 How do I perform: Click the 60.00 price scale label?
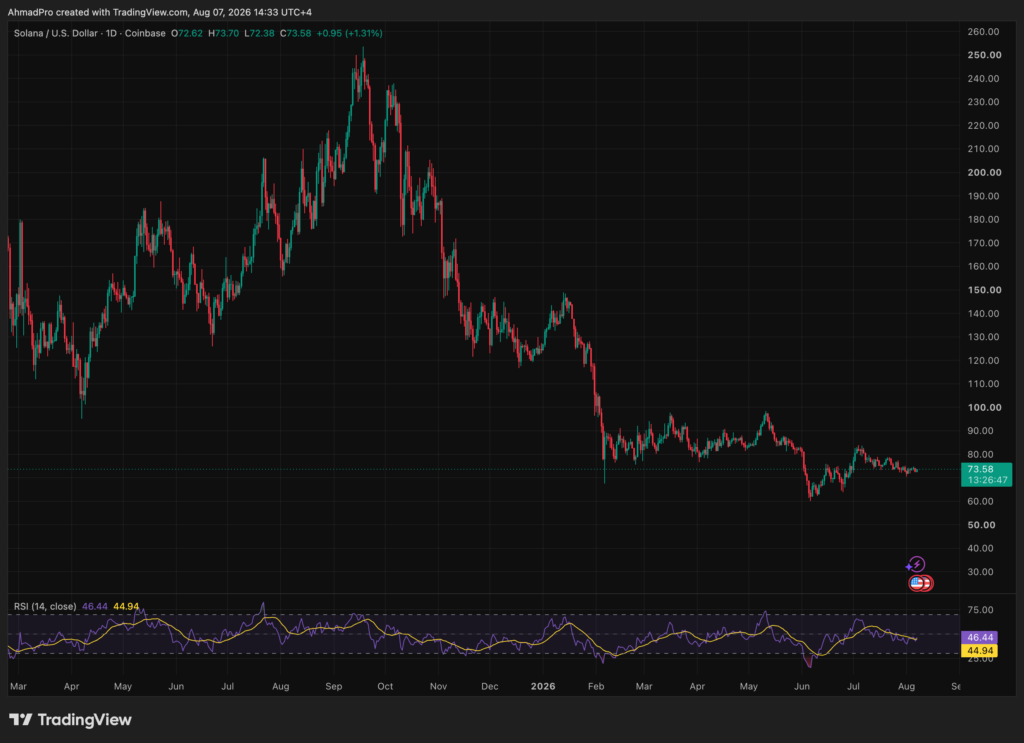[980, 501]
